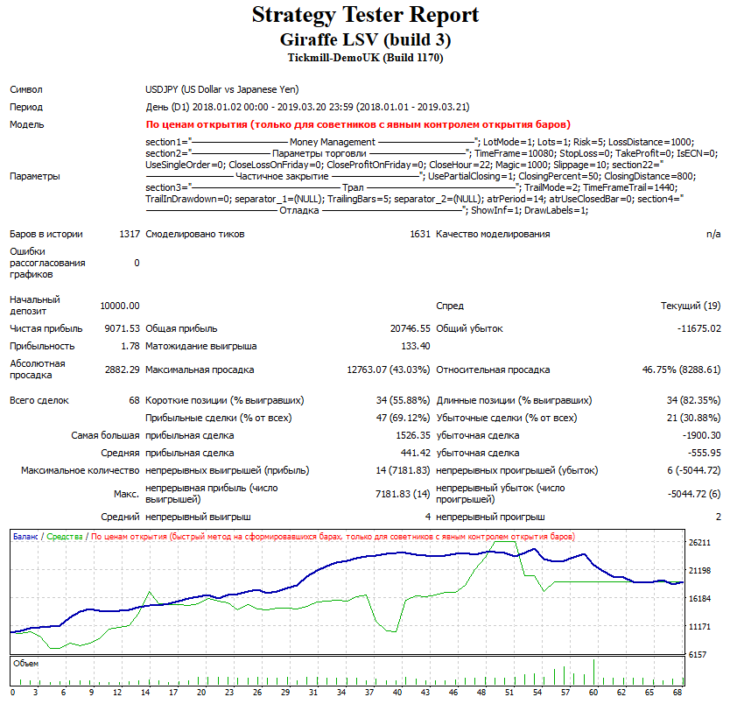730x704 pixels.
Task: Click consecutive wins '14 (7181.83)'
Action: (x=403, y=470)
